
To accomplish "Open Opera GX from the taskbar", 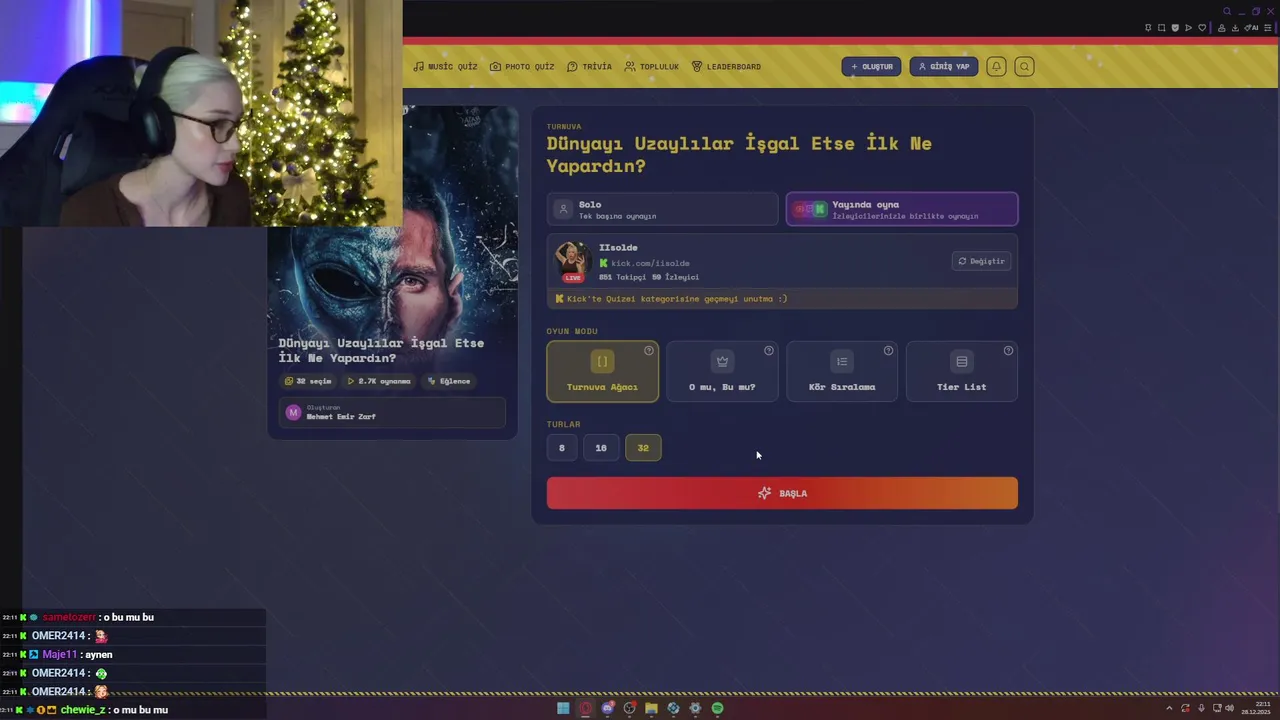I will pos(585,708).
